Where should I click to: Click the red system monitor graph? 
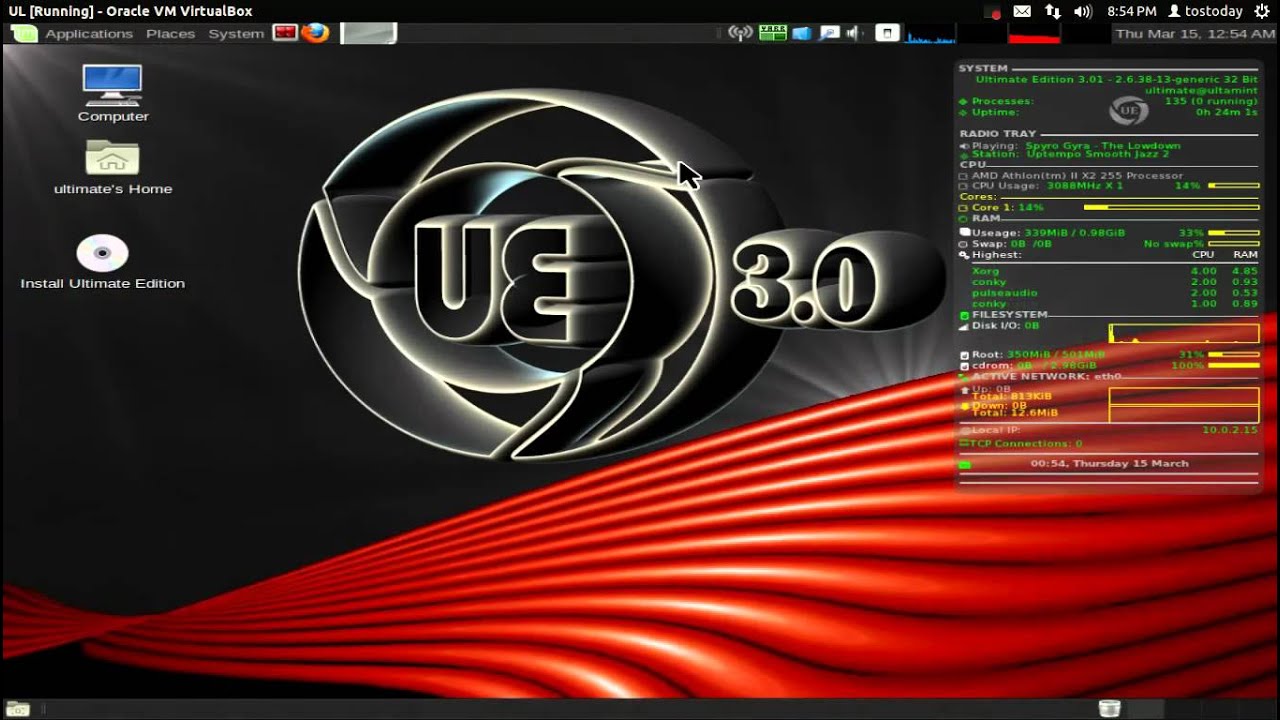(x=1034, y=34)
